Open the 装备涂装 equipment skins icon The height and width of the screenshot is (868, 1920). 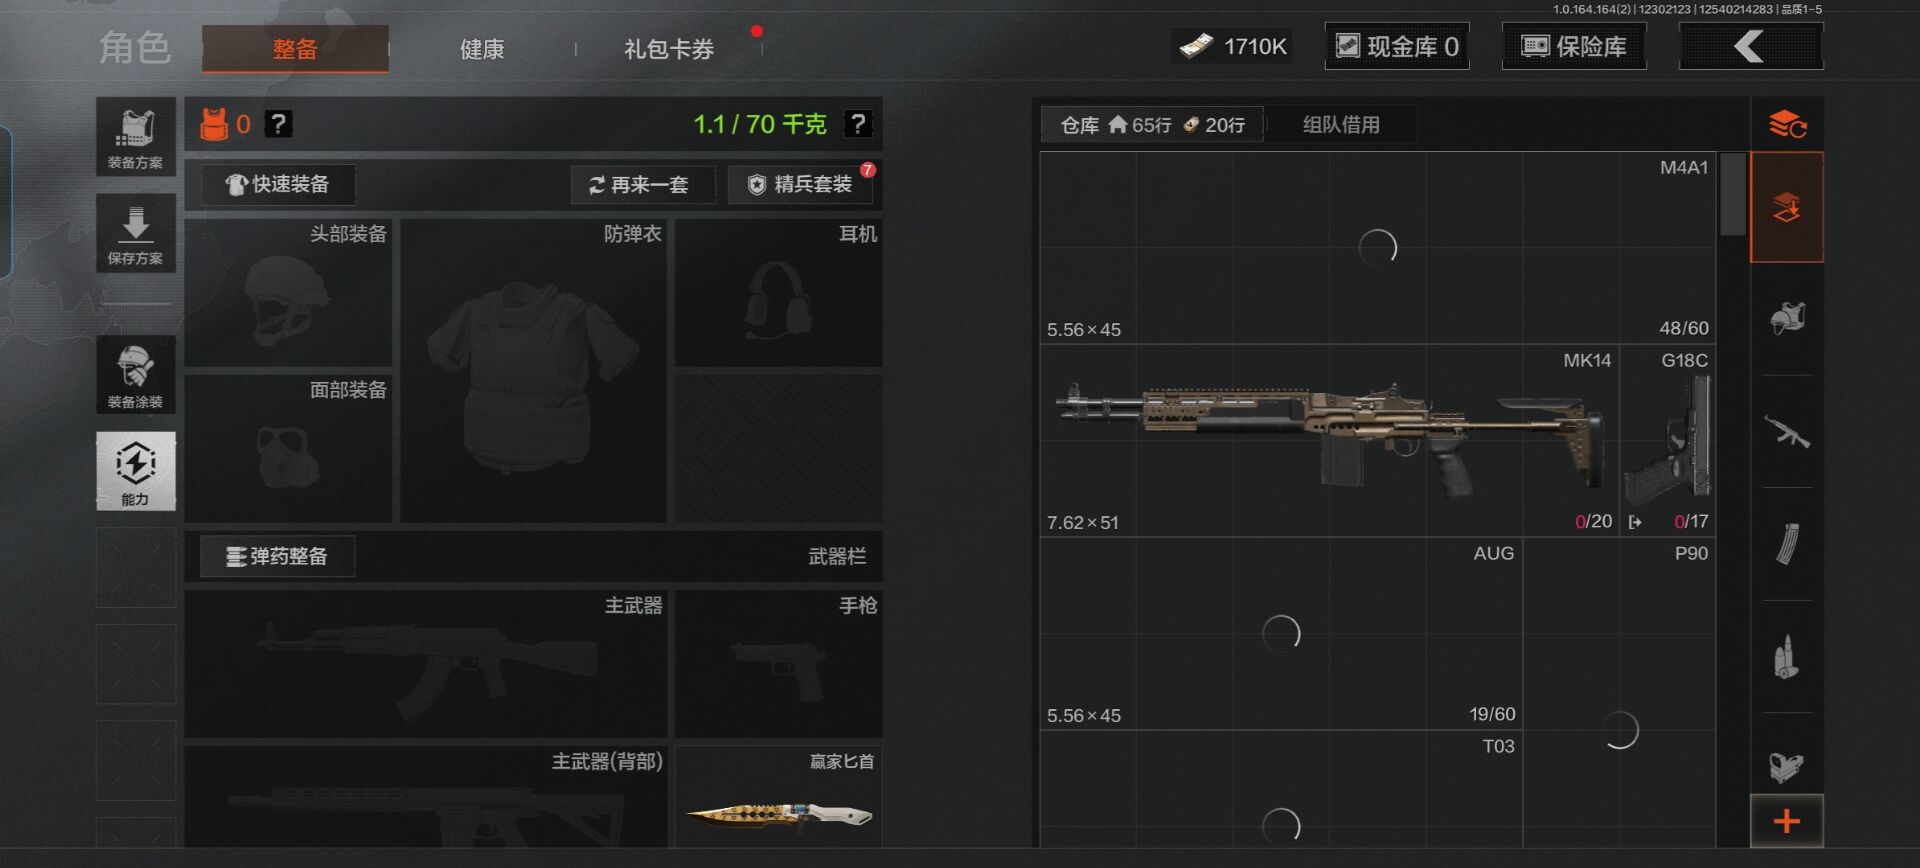(136, 374)
